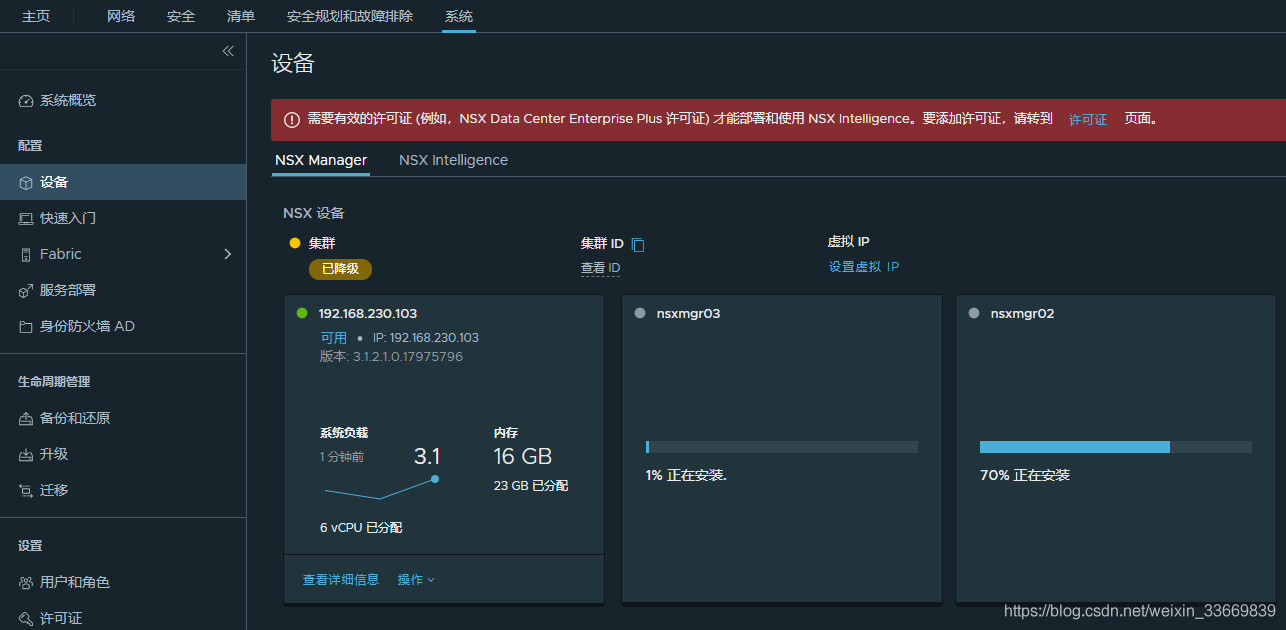This screenshot has height=630, width=1286.
Task: Open 安全规划和故障排除 top menu
Action: pos(350,16)
